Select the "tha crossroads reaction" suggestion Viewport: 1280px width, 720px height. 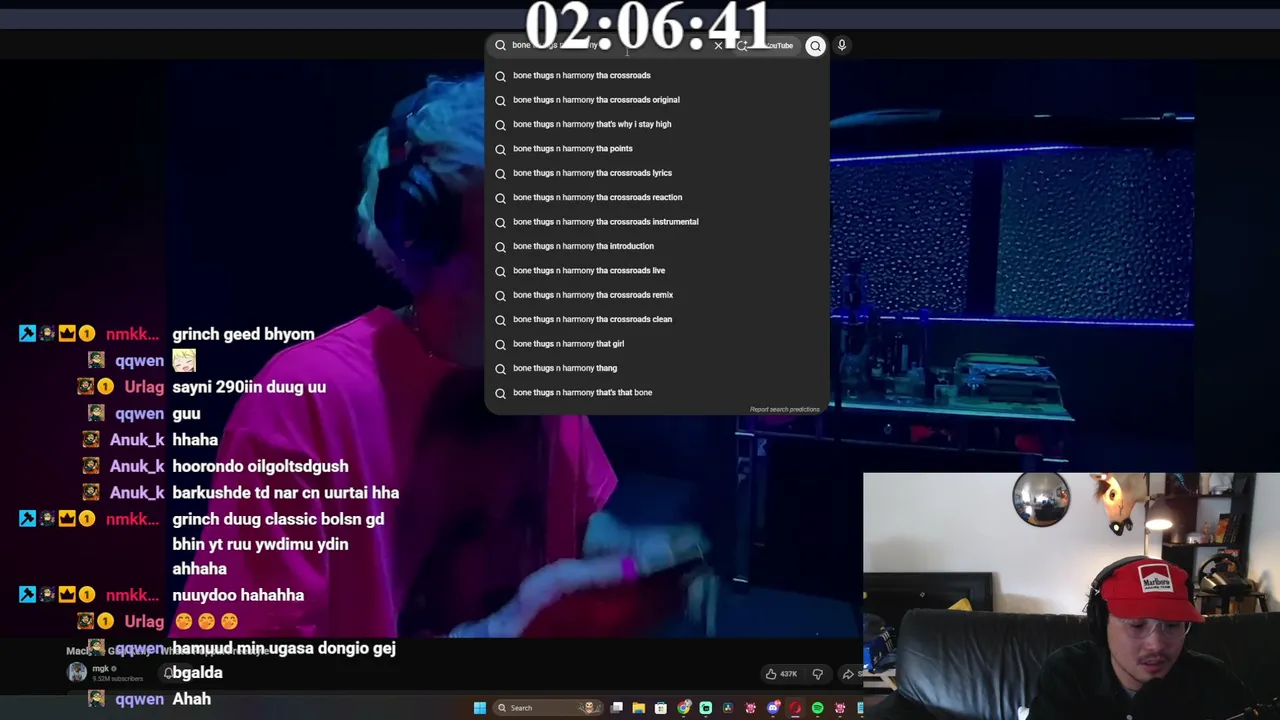click(x=657, y=197)
